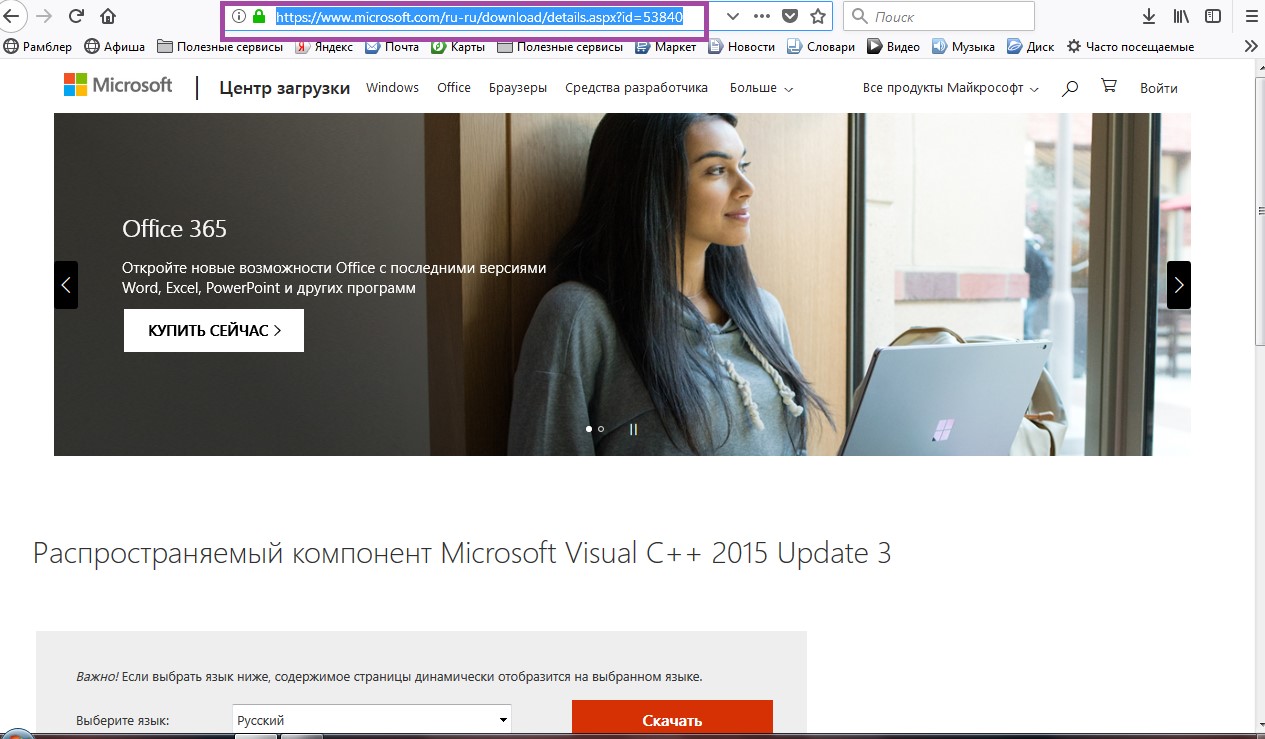Open the Яндекс bookmark
This screenshot has width=1265, height=739.
[324, 46]
